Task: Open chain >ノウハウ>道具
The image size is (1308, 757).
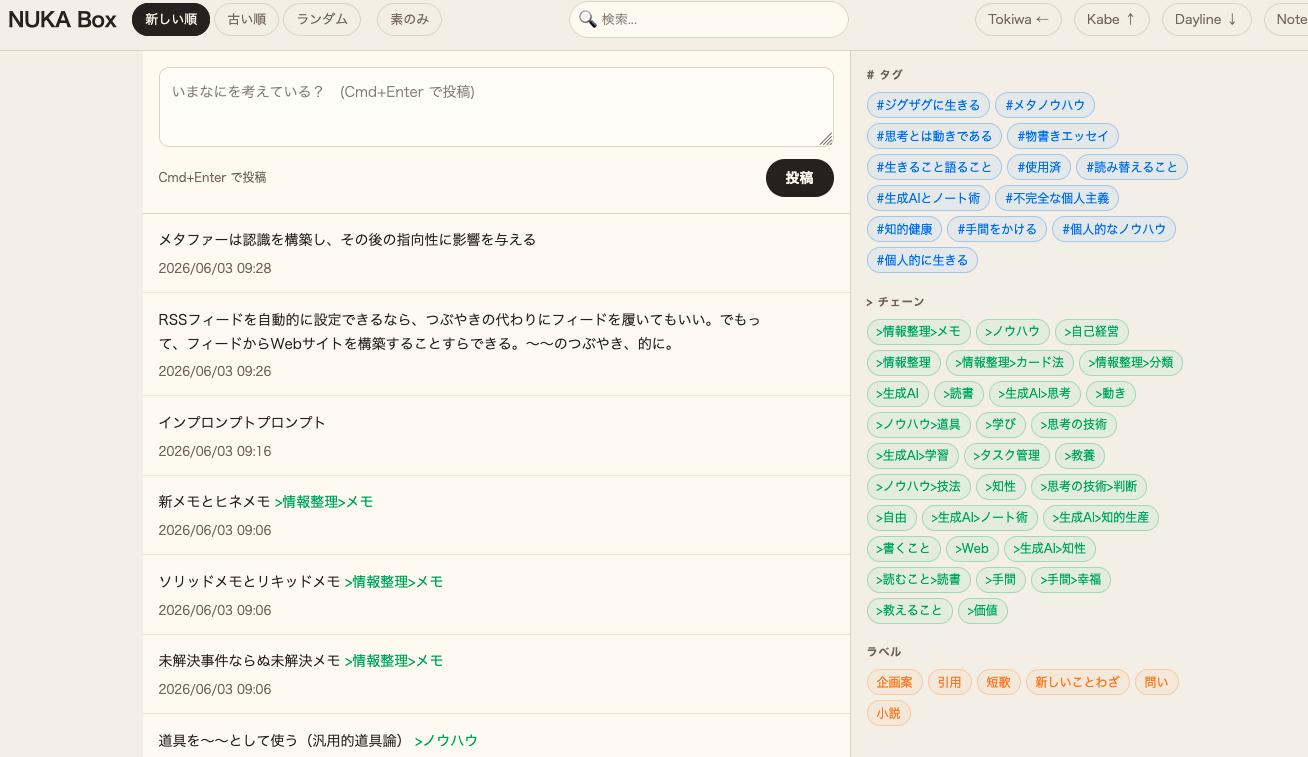Action: [918, 425]
